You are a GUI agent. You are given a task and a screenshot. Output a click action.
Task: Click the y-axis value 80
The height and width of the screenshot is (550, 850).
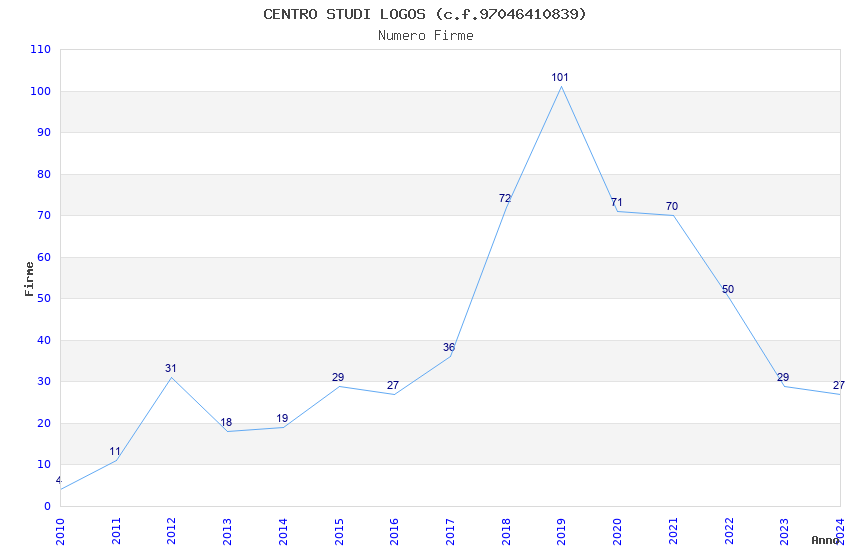click(x=44, y=174)
